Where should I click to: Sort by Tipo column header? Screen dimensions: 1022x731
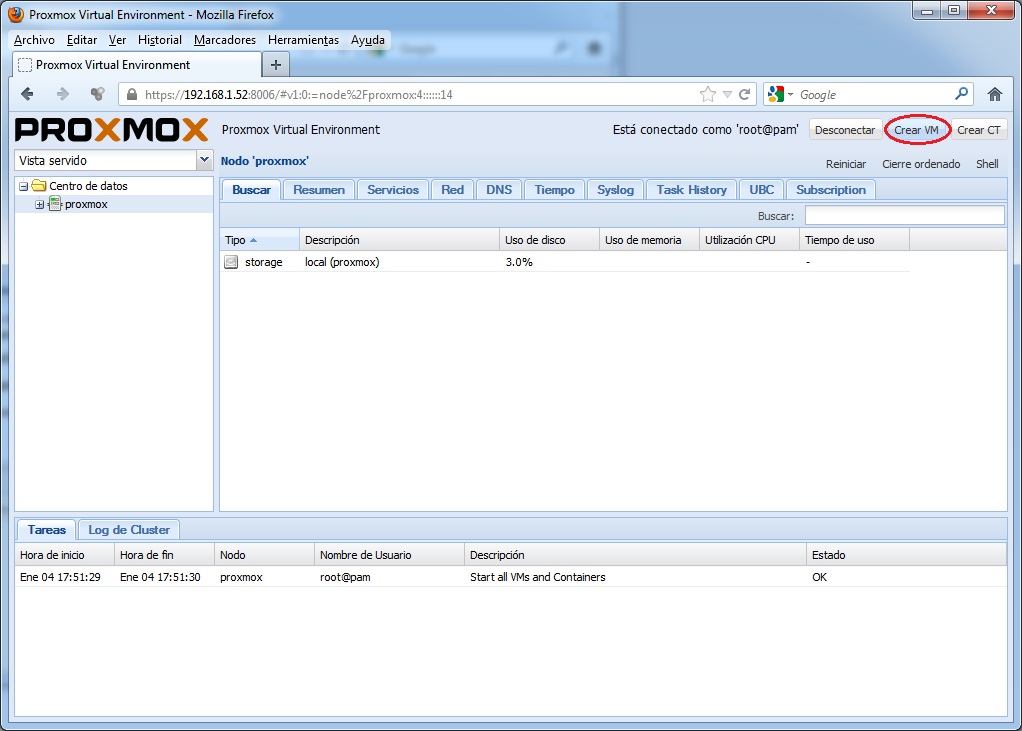point(259,240)
